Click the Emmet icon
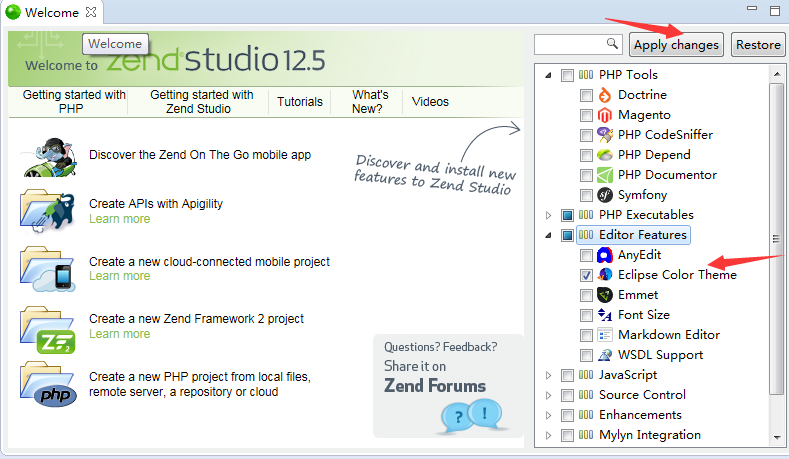The width and height of the screenshot is (789, 459). [x=604, y=295]
